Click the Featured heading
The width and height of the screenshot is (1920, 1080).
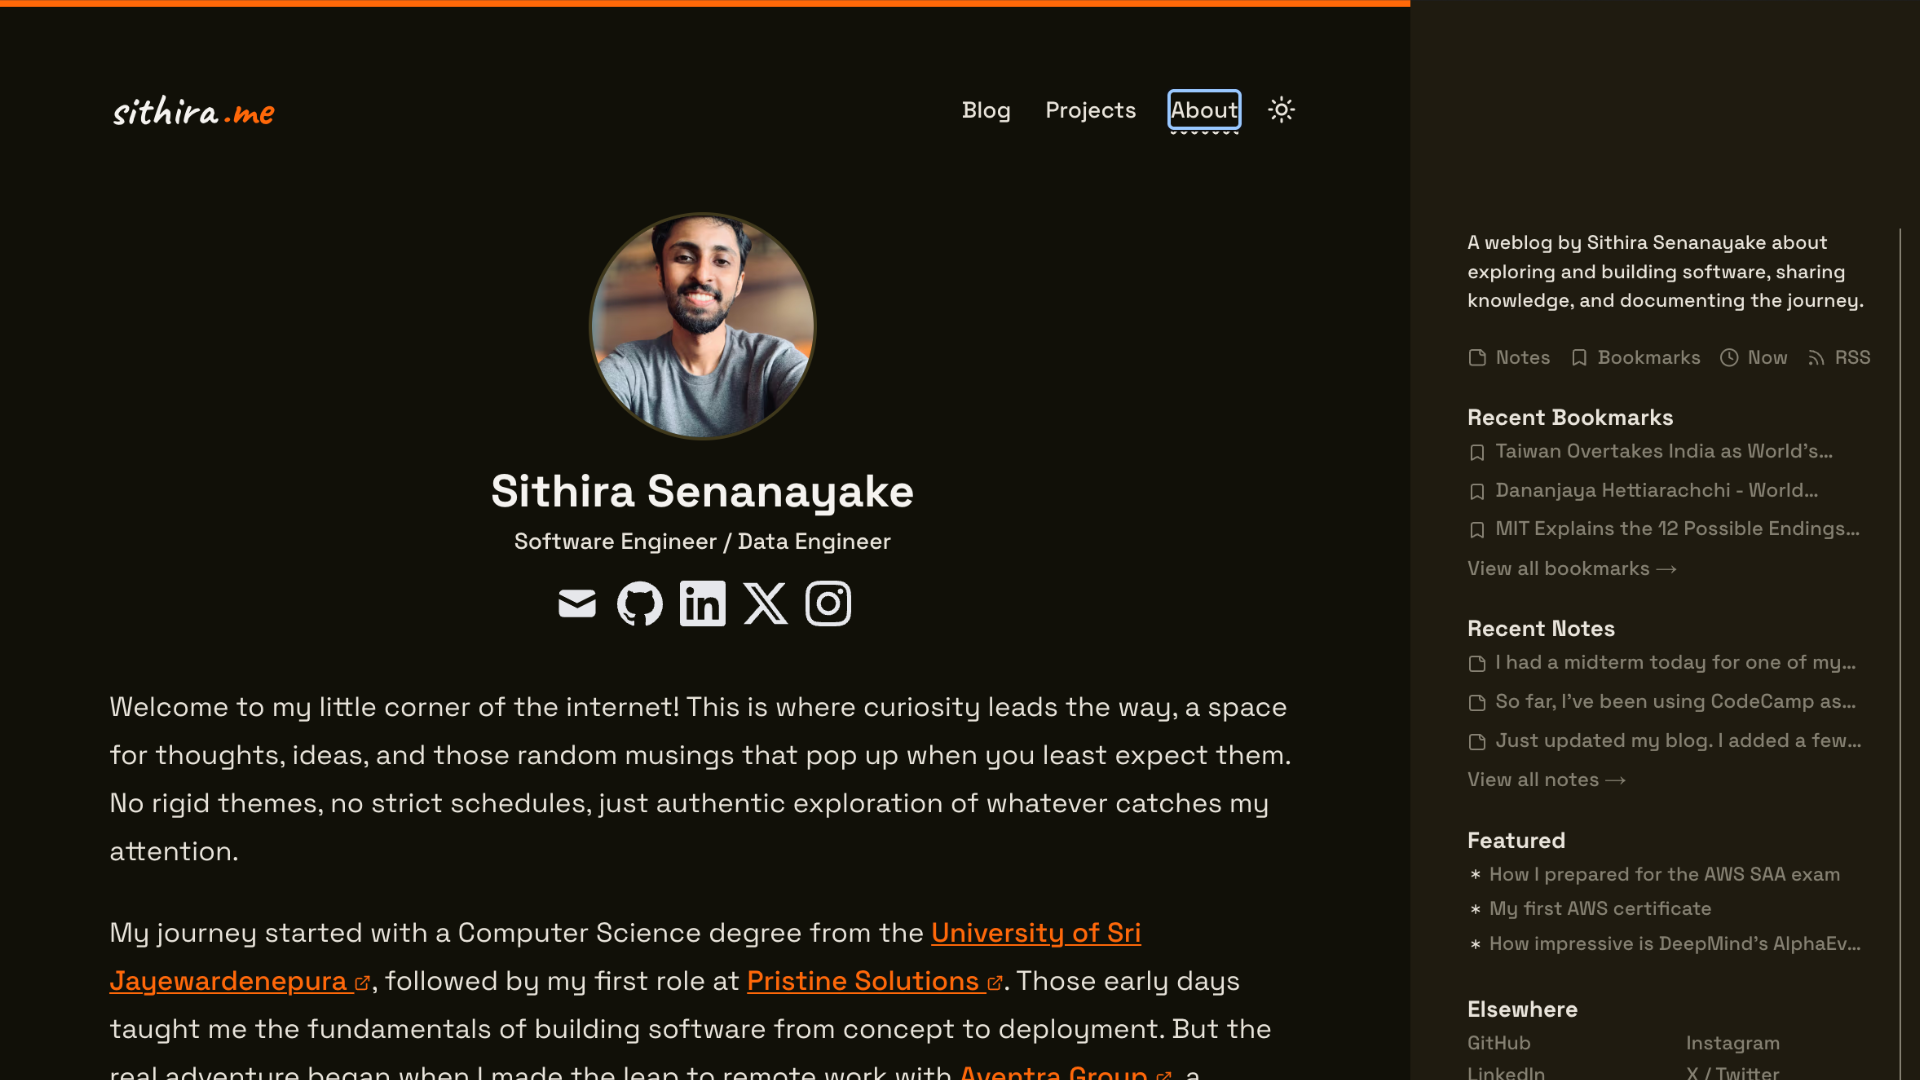[x=1516, y=841]
